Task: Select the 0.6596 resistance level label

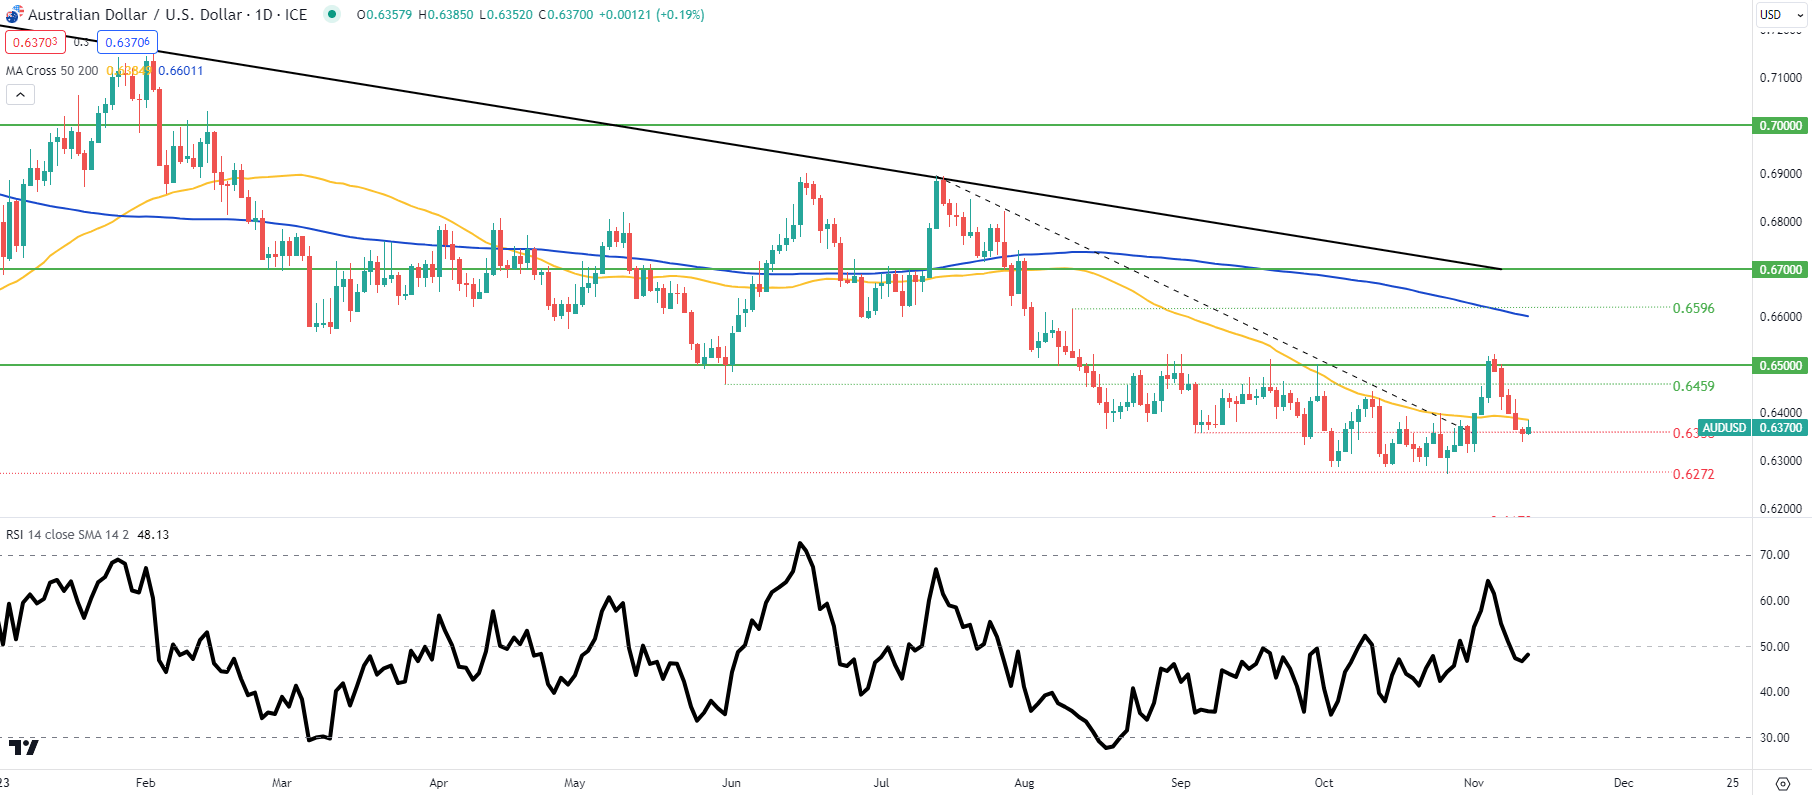Action: point(1694,308)
